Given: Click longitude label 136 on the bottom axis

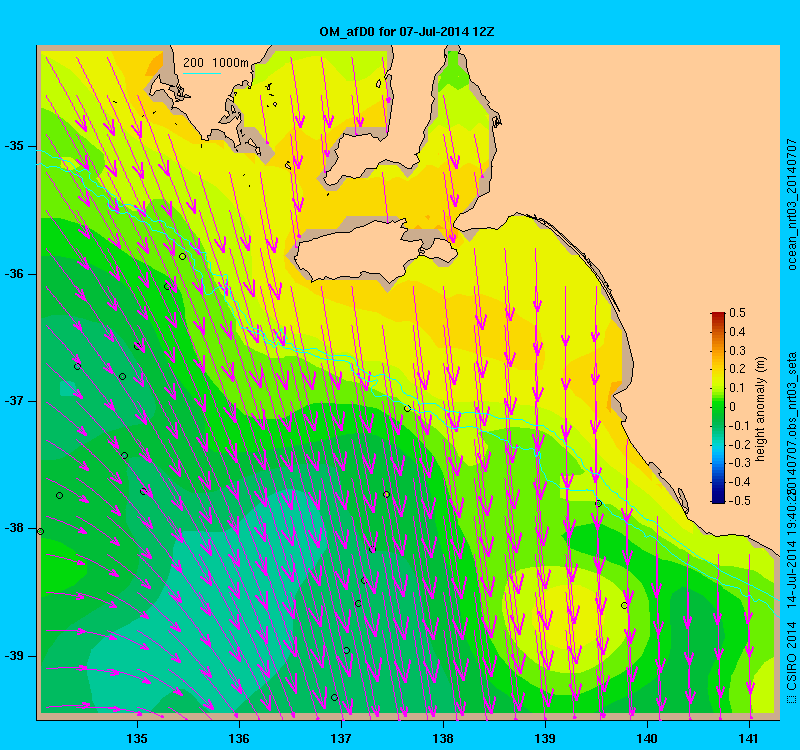Looking at the screenshot, I should [239, 738].
